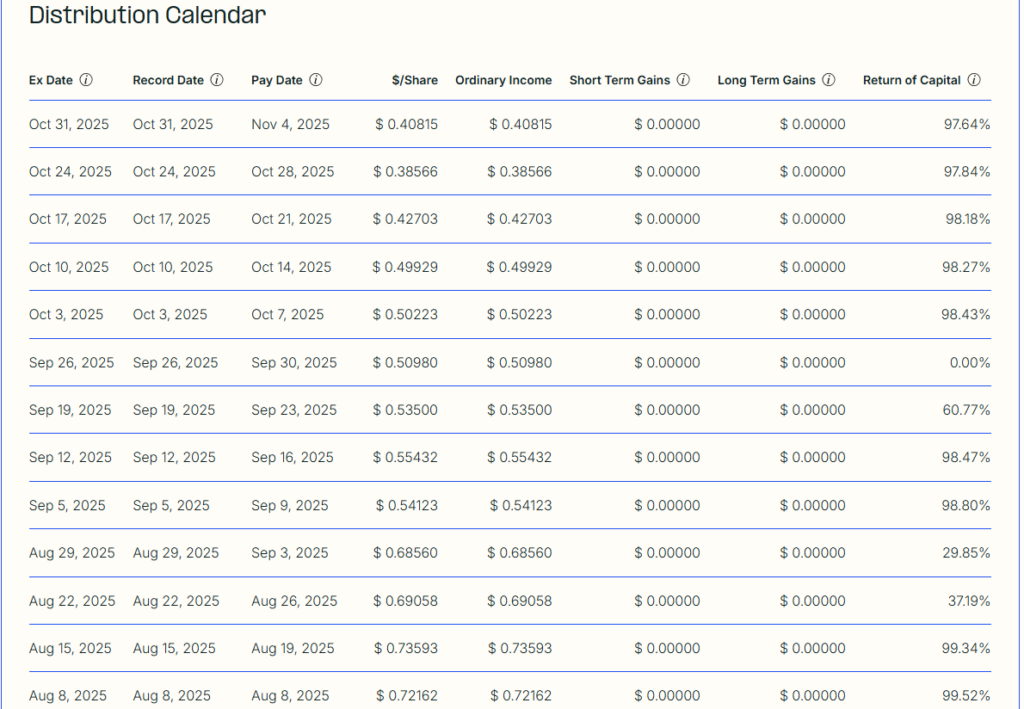Click the Nov 4, 2025 pay date cell
1024x709 pixels.
290,125
